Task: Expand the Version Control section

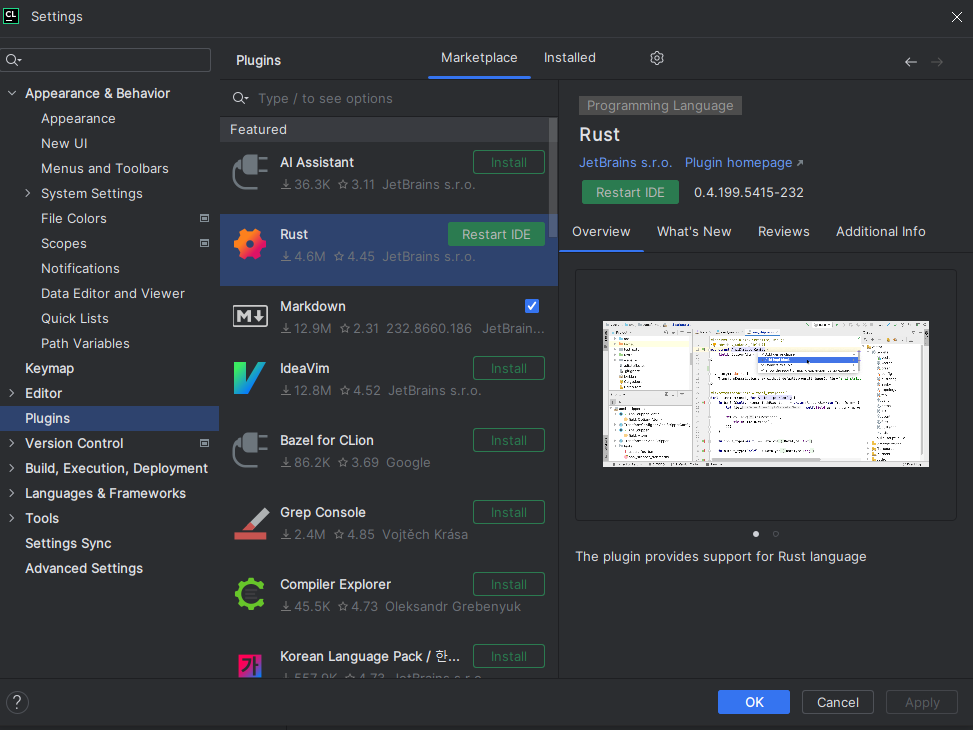Action: [x=12, y=443]
